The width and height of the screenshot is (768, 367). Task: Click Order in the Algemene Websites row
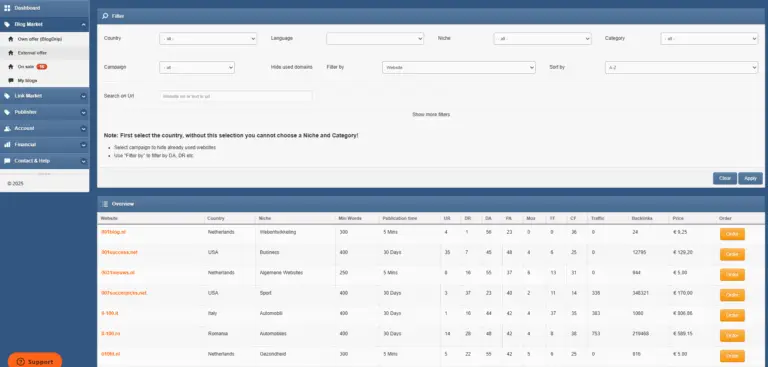pos(732,275)
